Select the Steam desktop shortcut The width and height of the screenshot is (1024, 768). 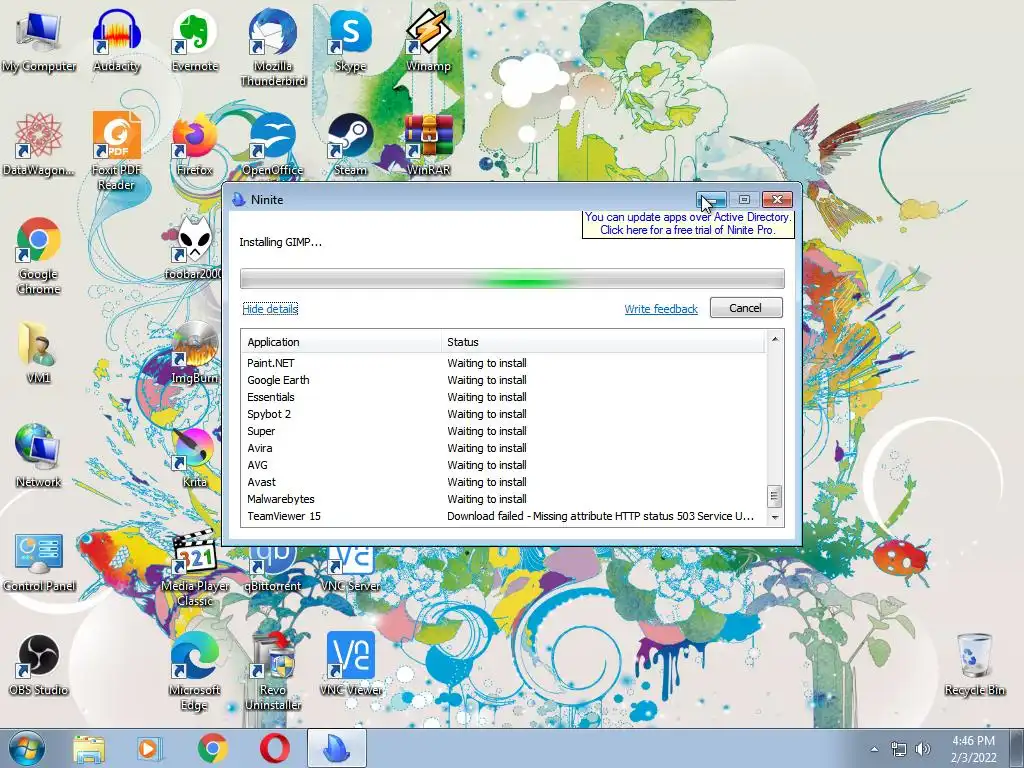coord(351,144)
